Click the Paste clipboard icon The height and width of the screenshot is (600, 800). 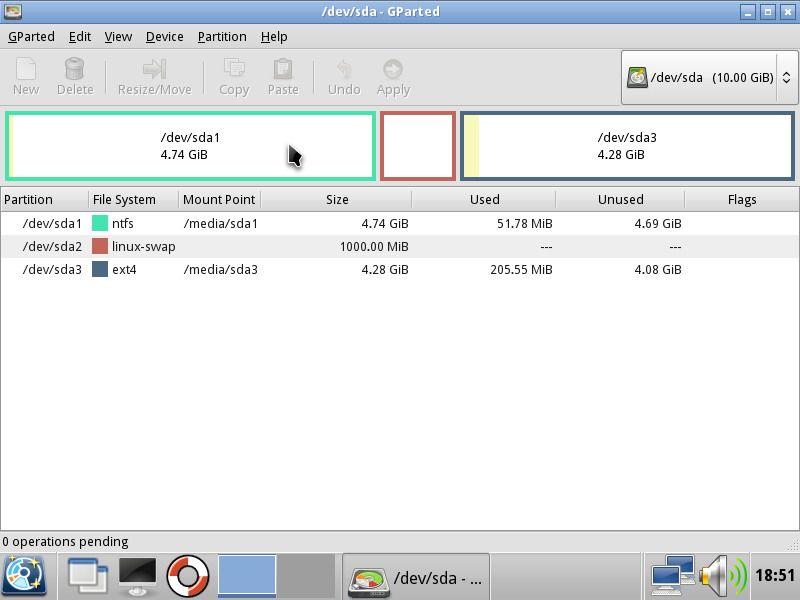(283, 69)
